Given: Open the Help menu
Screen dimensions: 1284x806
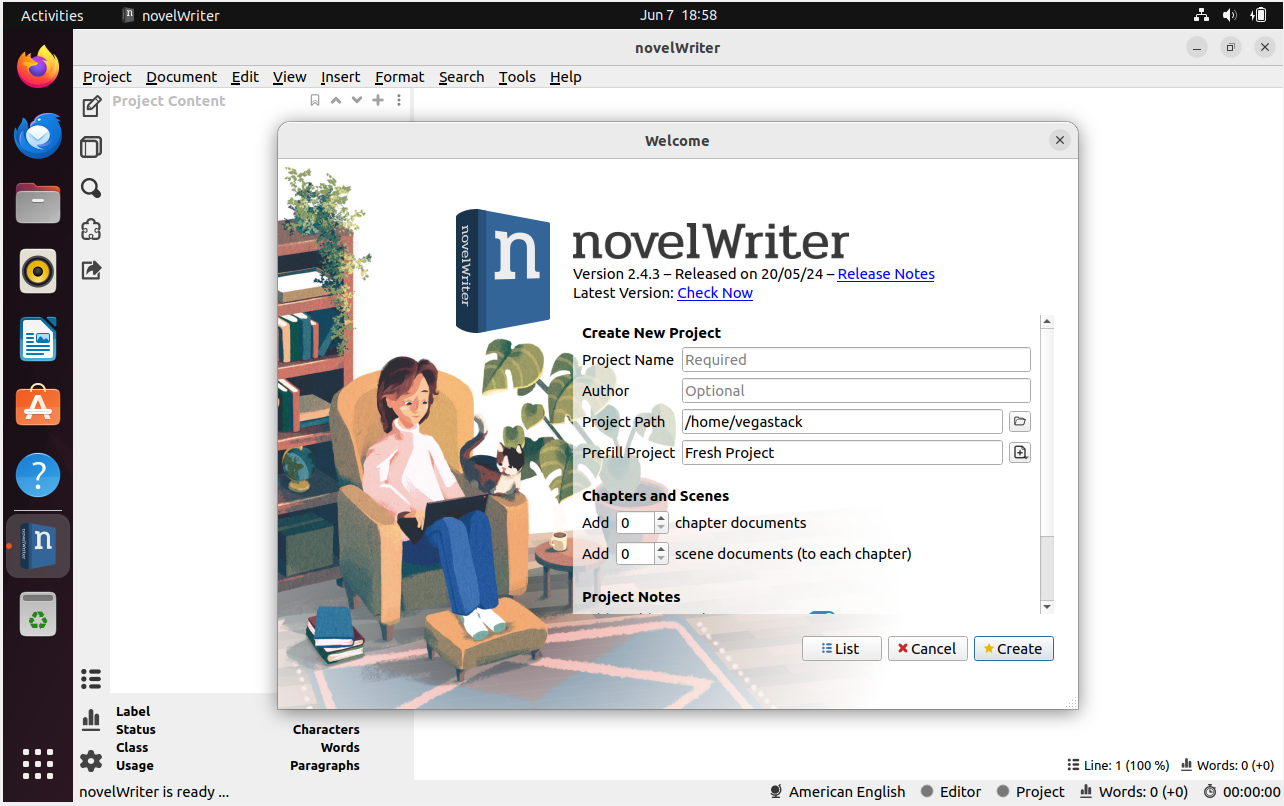Looking at the screenshot, I should point(565,77).
